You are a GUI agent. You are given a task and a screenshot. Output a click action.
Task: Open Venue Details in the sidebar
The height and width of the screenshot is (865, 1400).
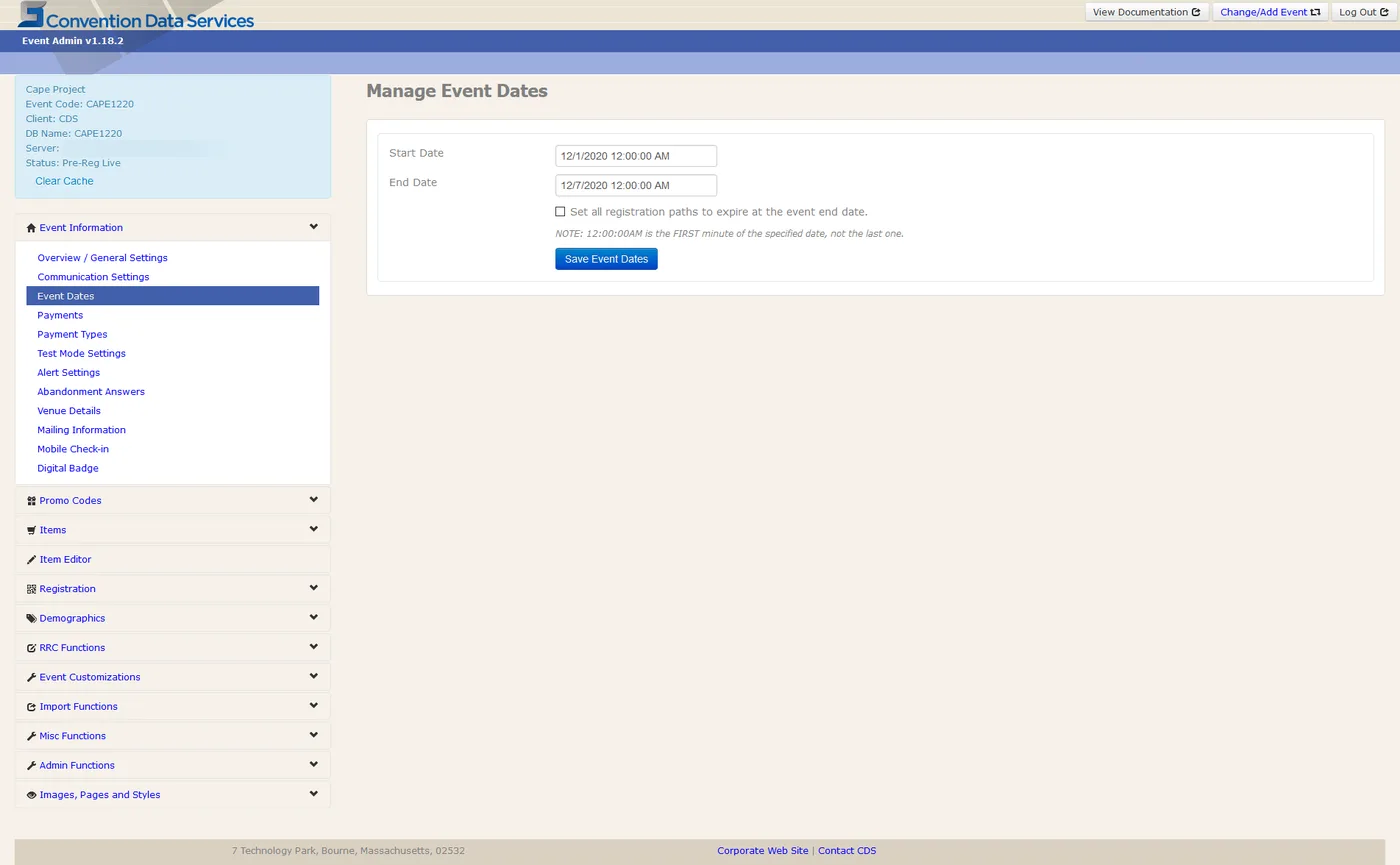(69, 411)
